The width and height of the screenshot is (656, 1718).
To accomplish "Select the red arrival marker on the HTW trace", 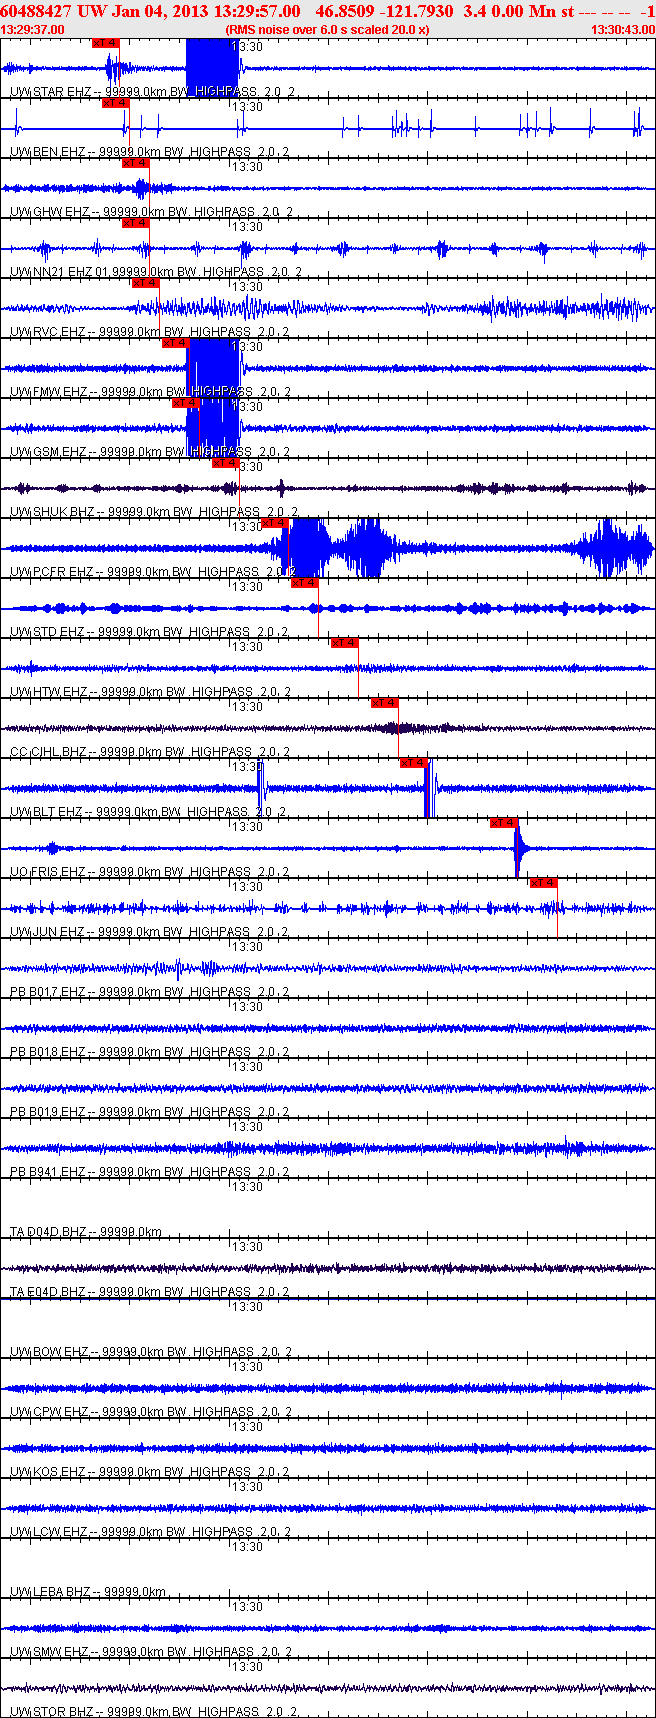I will click(345, 643).
